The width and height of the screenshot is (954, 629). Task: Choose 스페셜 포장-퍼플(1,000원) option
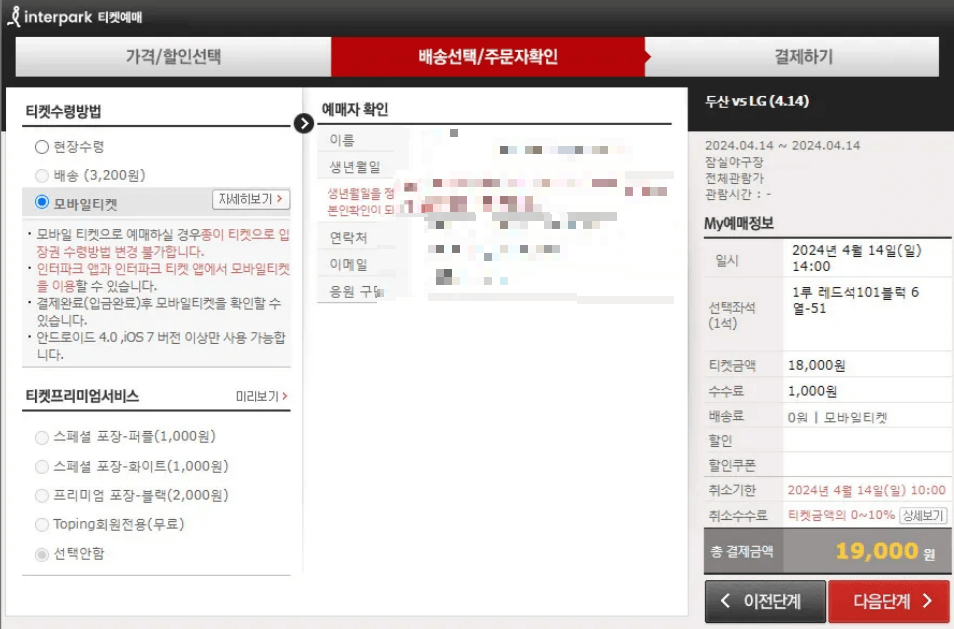tap(41, 437)
